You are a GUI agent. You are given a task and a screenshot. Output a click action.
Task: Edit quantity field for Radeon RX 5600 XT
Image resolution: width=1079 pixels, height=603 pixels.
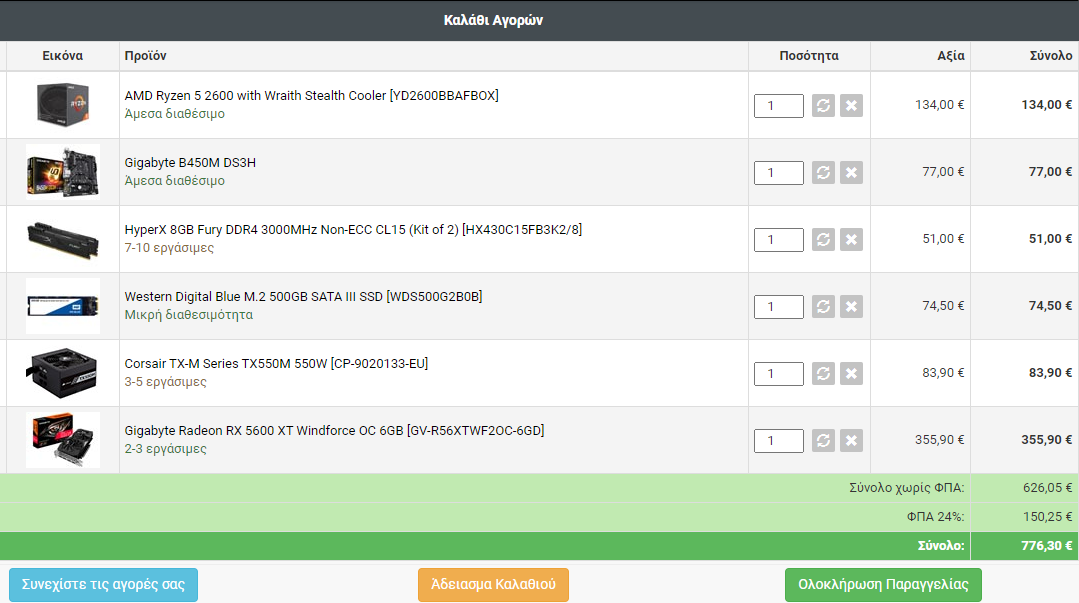(x=779, y=441)
